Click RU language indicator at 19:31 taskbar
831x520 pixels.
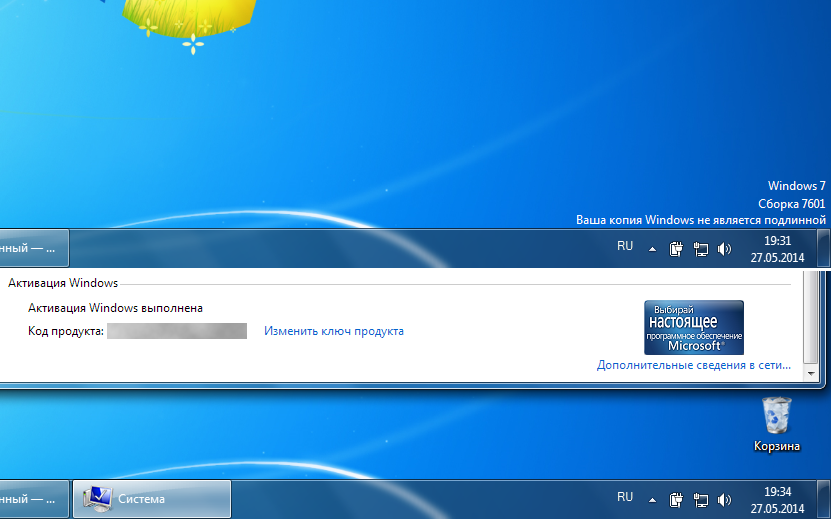point(625,246)
